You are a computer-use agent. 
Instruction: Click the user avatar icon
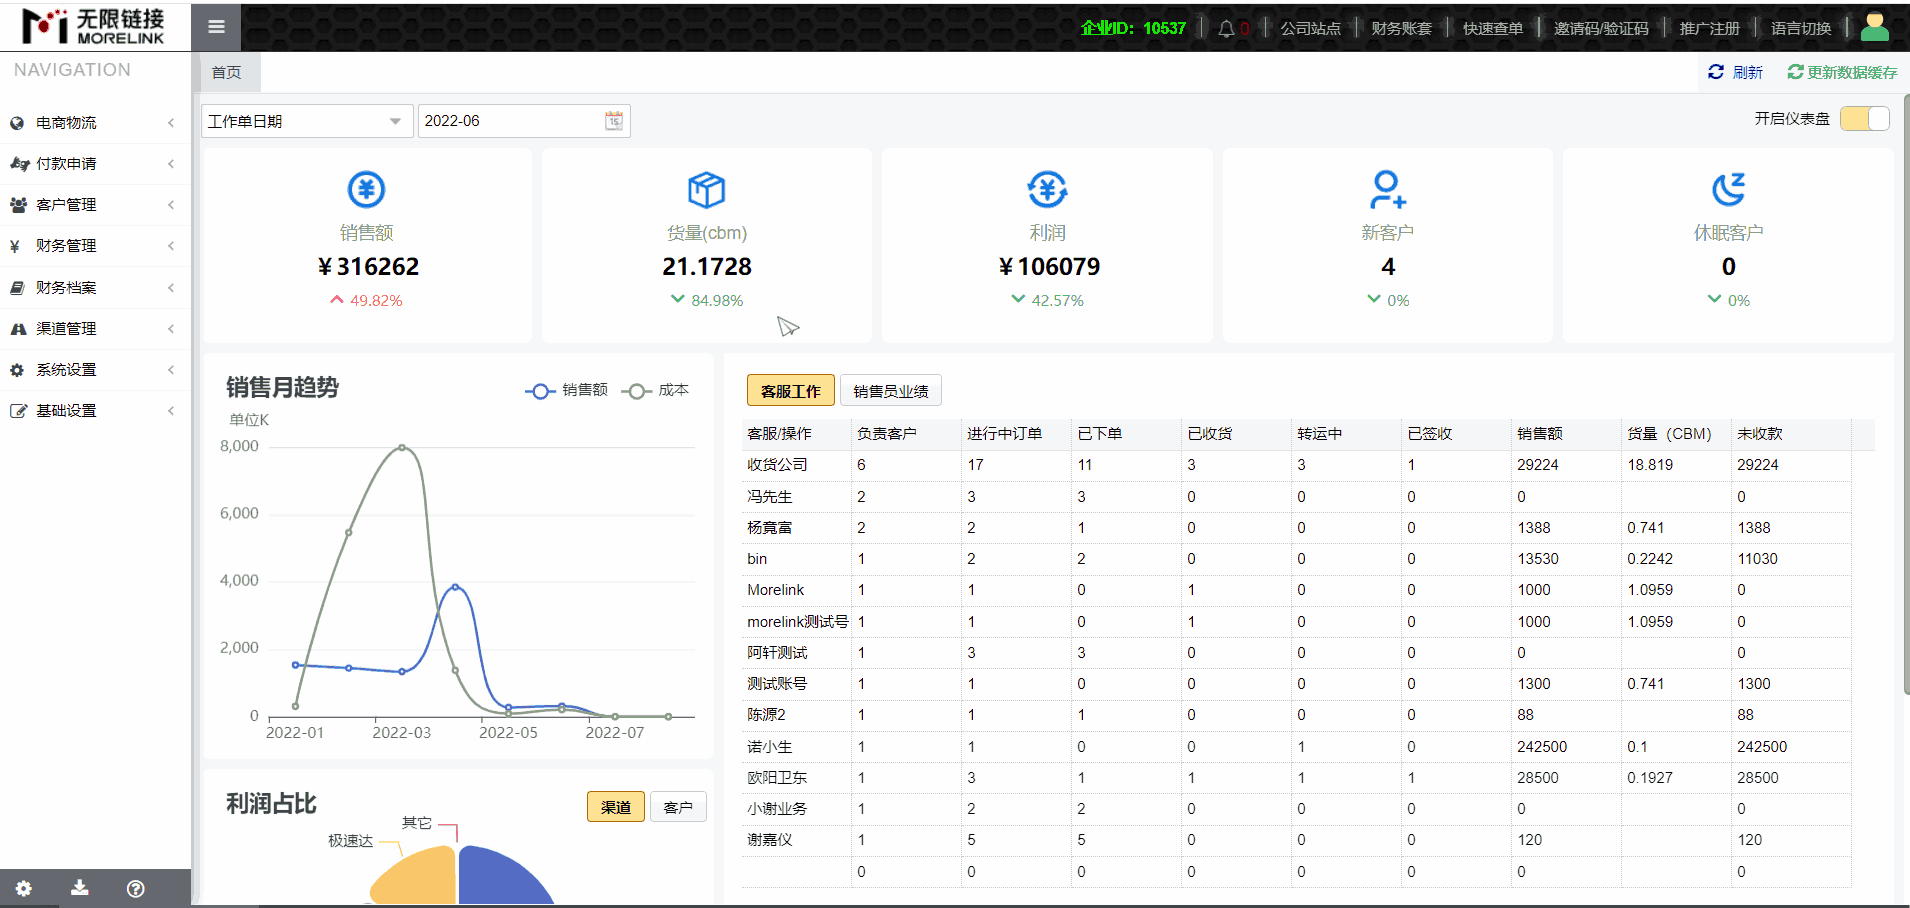1874,27
